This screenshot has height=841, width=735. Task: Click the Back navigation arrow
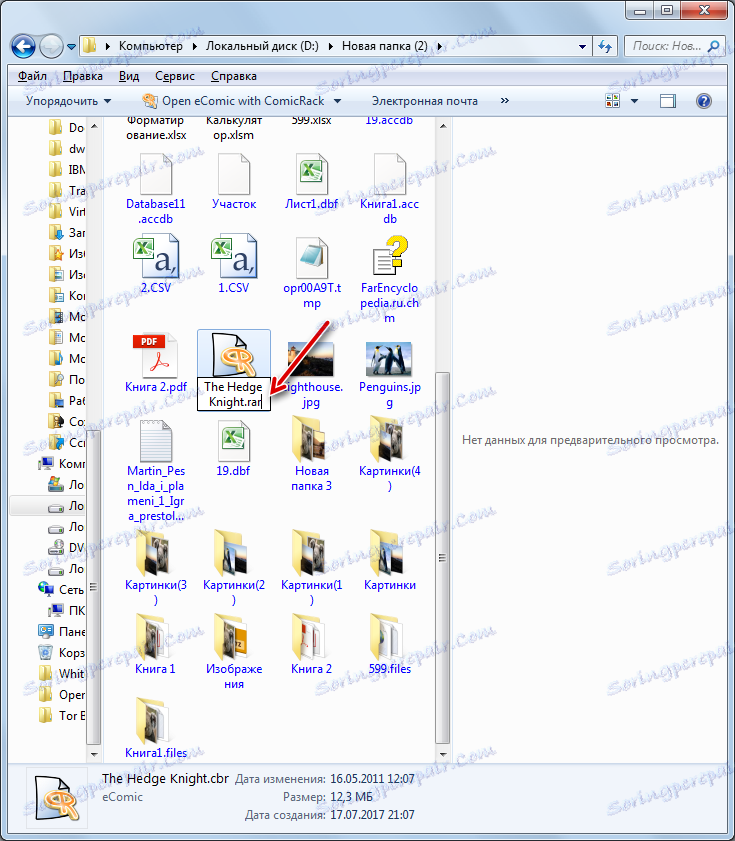(23, 47)
